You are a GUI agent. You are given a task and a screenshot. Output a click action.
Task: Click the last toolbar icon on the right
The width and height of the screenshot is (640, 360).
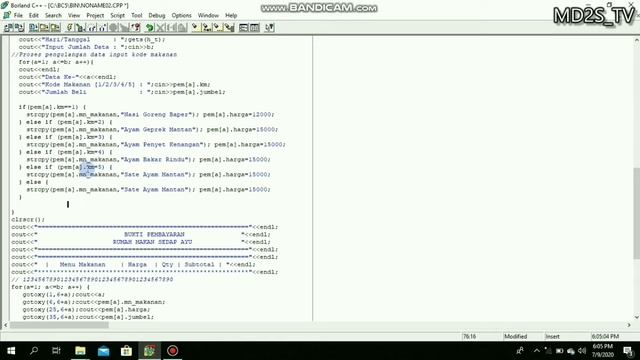coord(269,28)
